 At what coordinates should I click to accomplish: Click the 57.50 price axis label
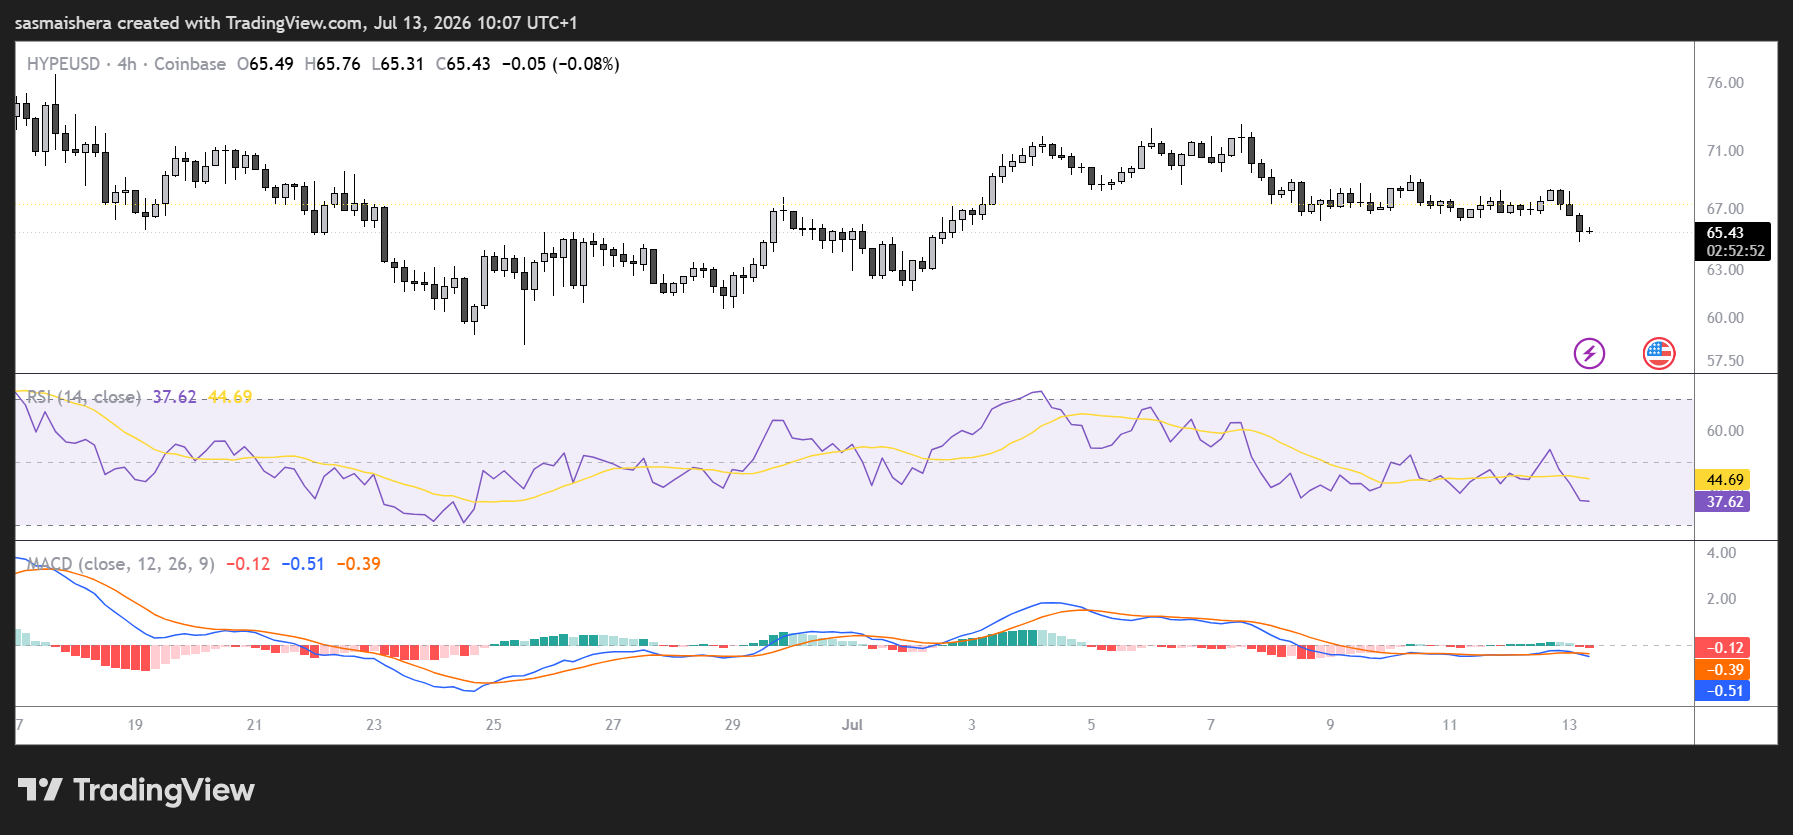1725,361
